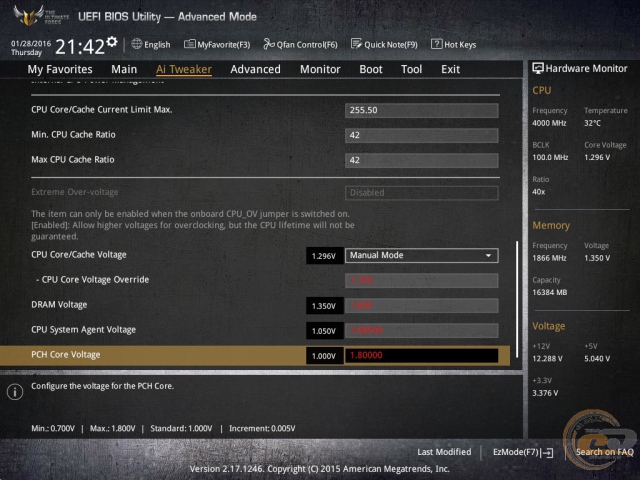
Task: Click the info circle icon in help area
Action: [x=15, y=392]
